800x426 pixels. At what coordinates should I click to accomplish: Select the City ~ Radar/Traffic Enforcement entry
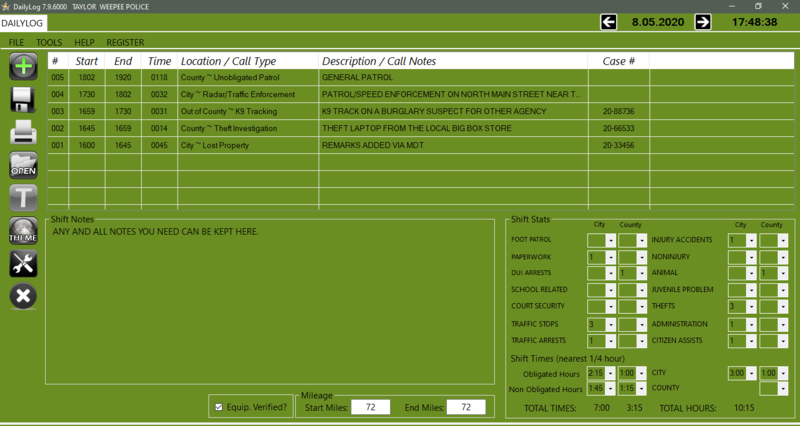click(421, 94)
